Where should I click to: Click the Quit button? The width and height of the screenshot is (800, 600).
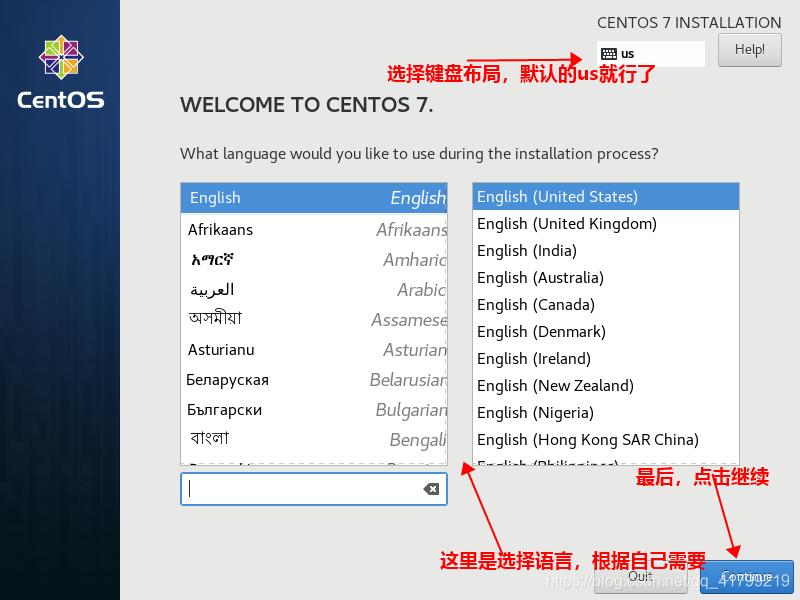tap(640, 577)
